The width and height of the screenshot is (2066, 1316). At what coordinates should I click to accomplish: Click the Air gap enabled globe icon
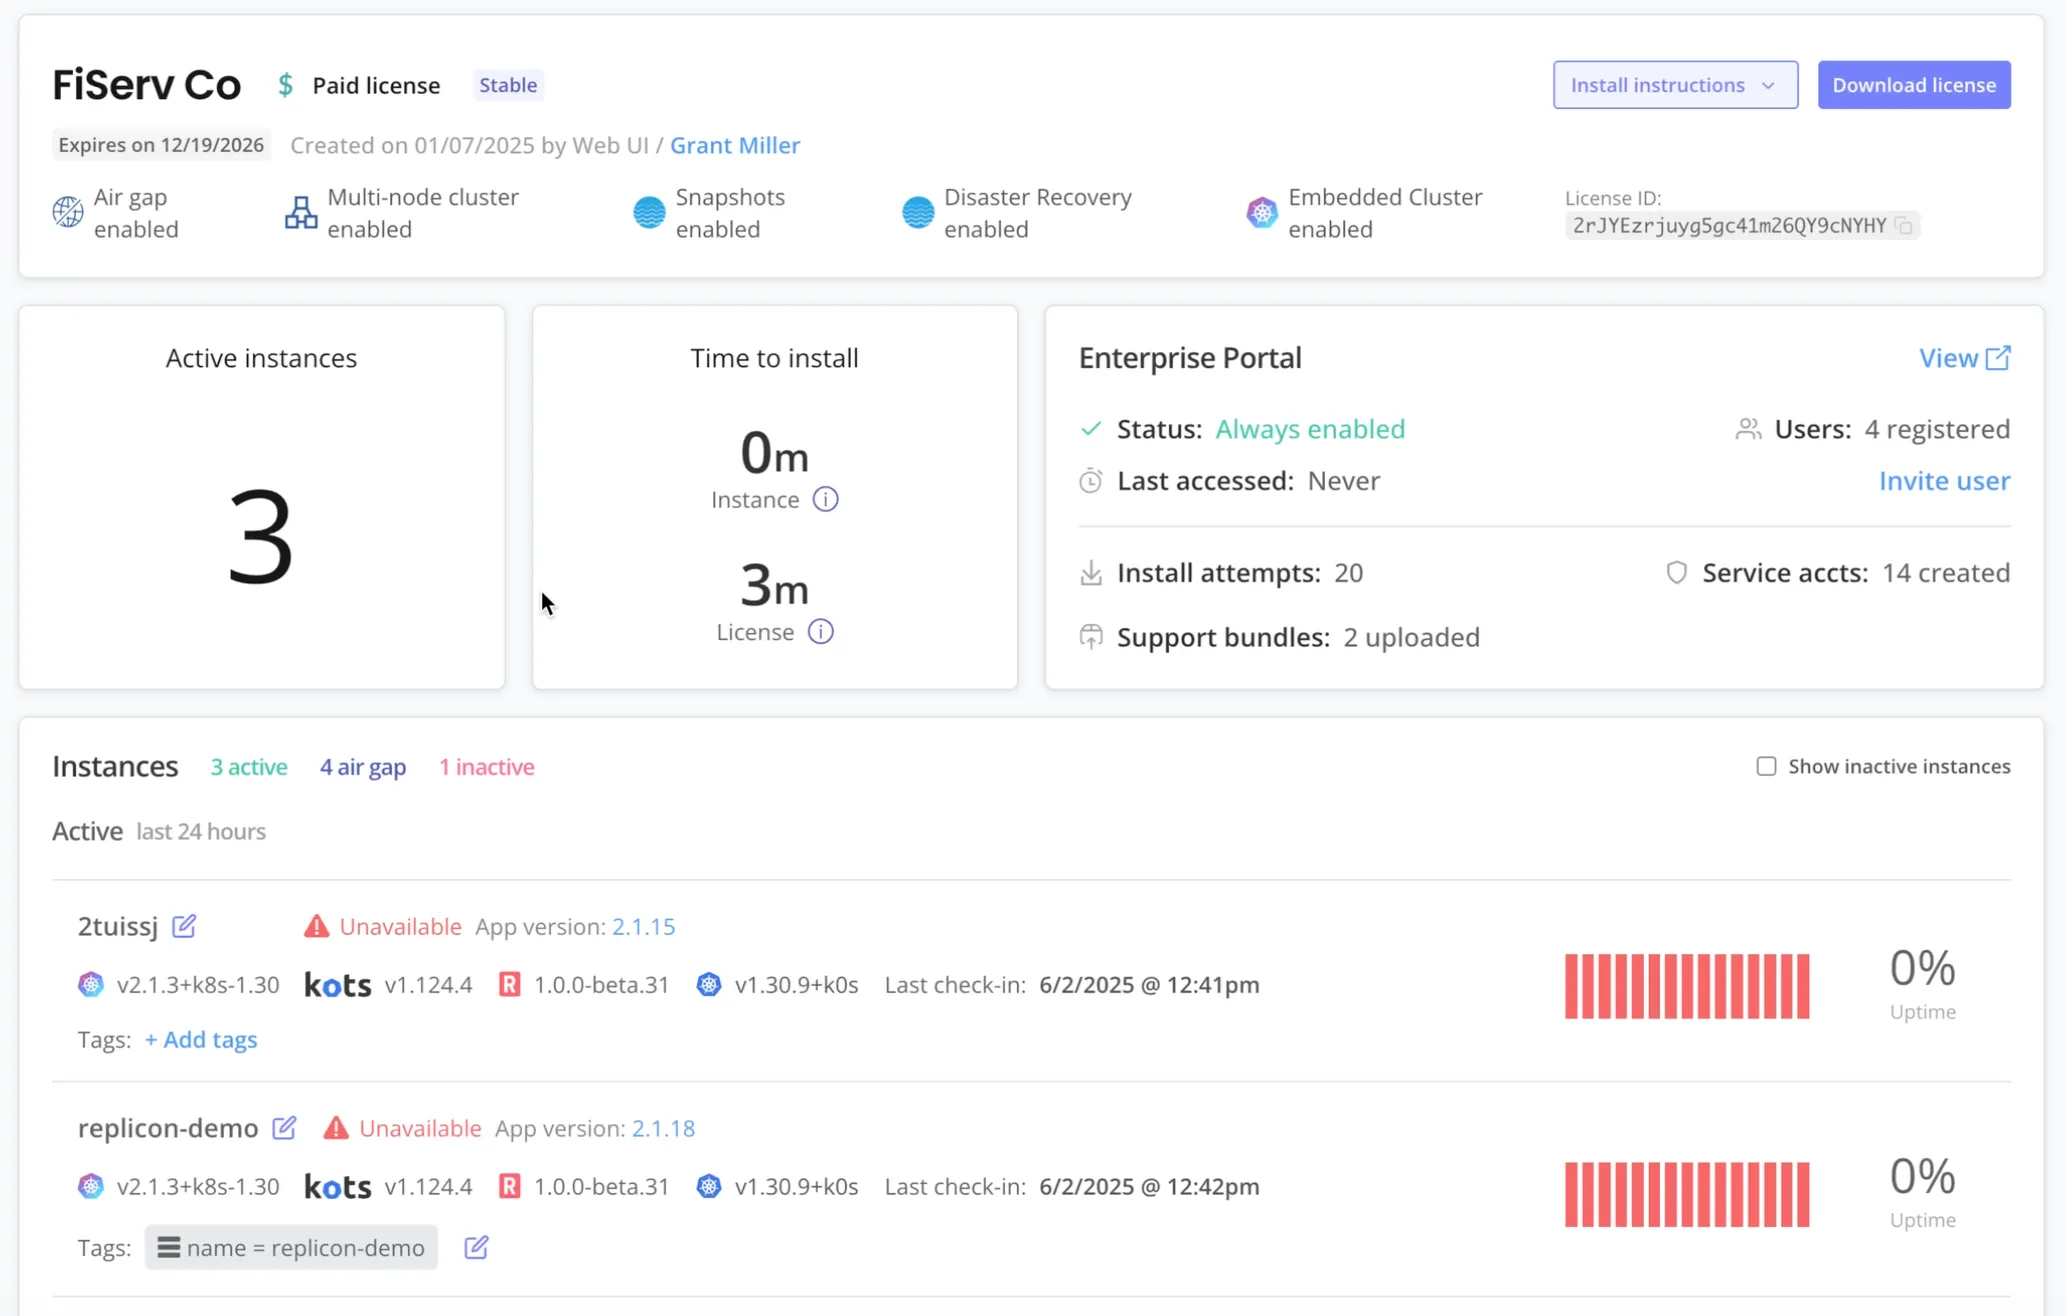68,212
